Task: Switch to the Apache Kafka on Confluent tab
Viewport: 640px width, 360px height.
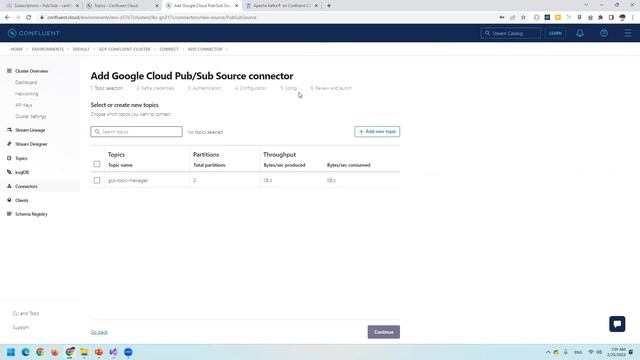Action: click(282, 6)
